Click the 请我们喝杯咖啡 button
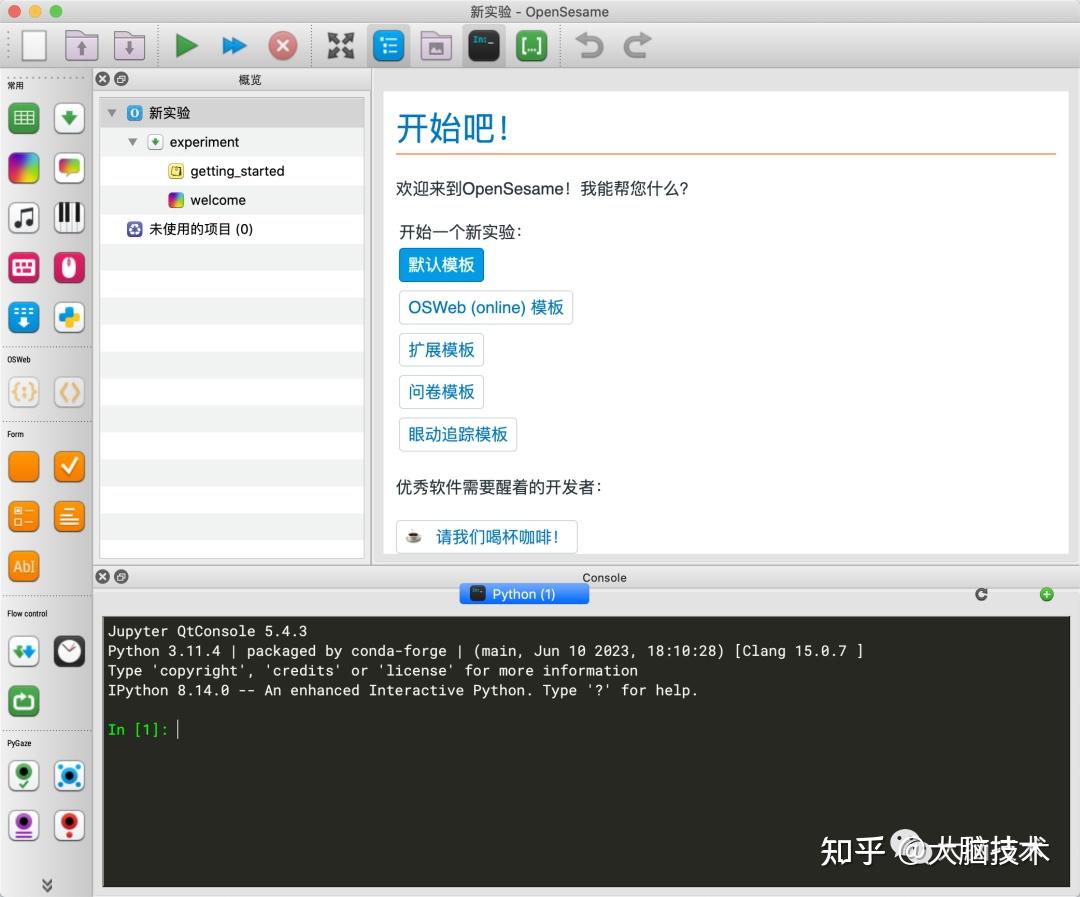Screen dimensions: 1080x897 coord(486,537)
